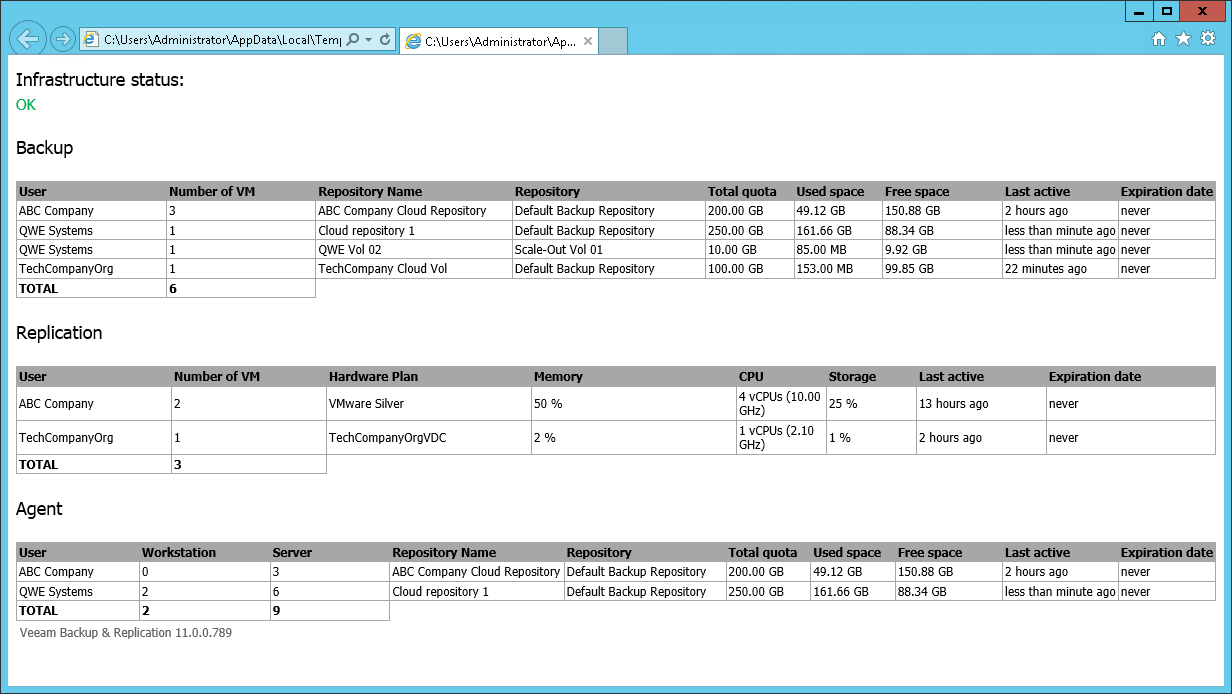Minimize the Internet Explorer window
1232x694 pixels.
(1139, 11)
